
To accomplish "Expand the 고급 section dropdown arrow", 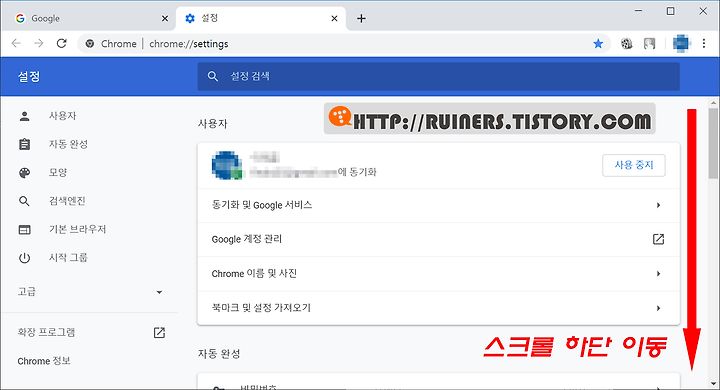I will pyautogui.click(x=159, y=292).
